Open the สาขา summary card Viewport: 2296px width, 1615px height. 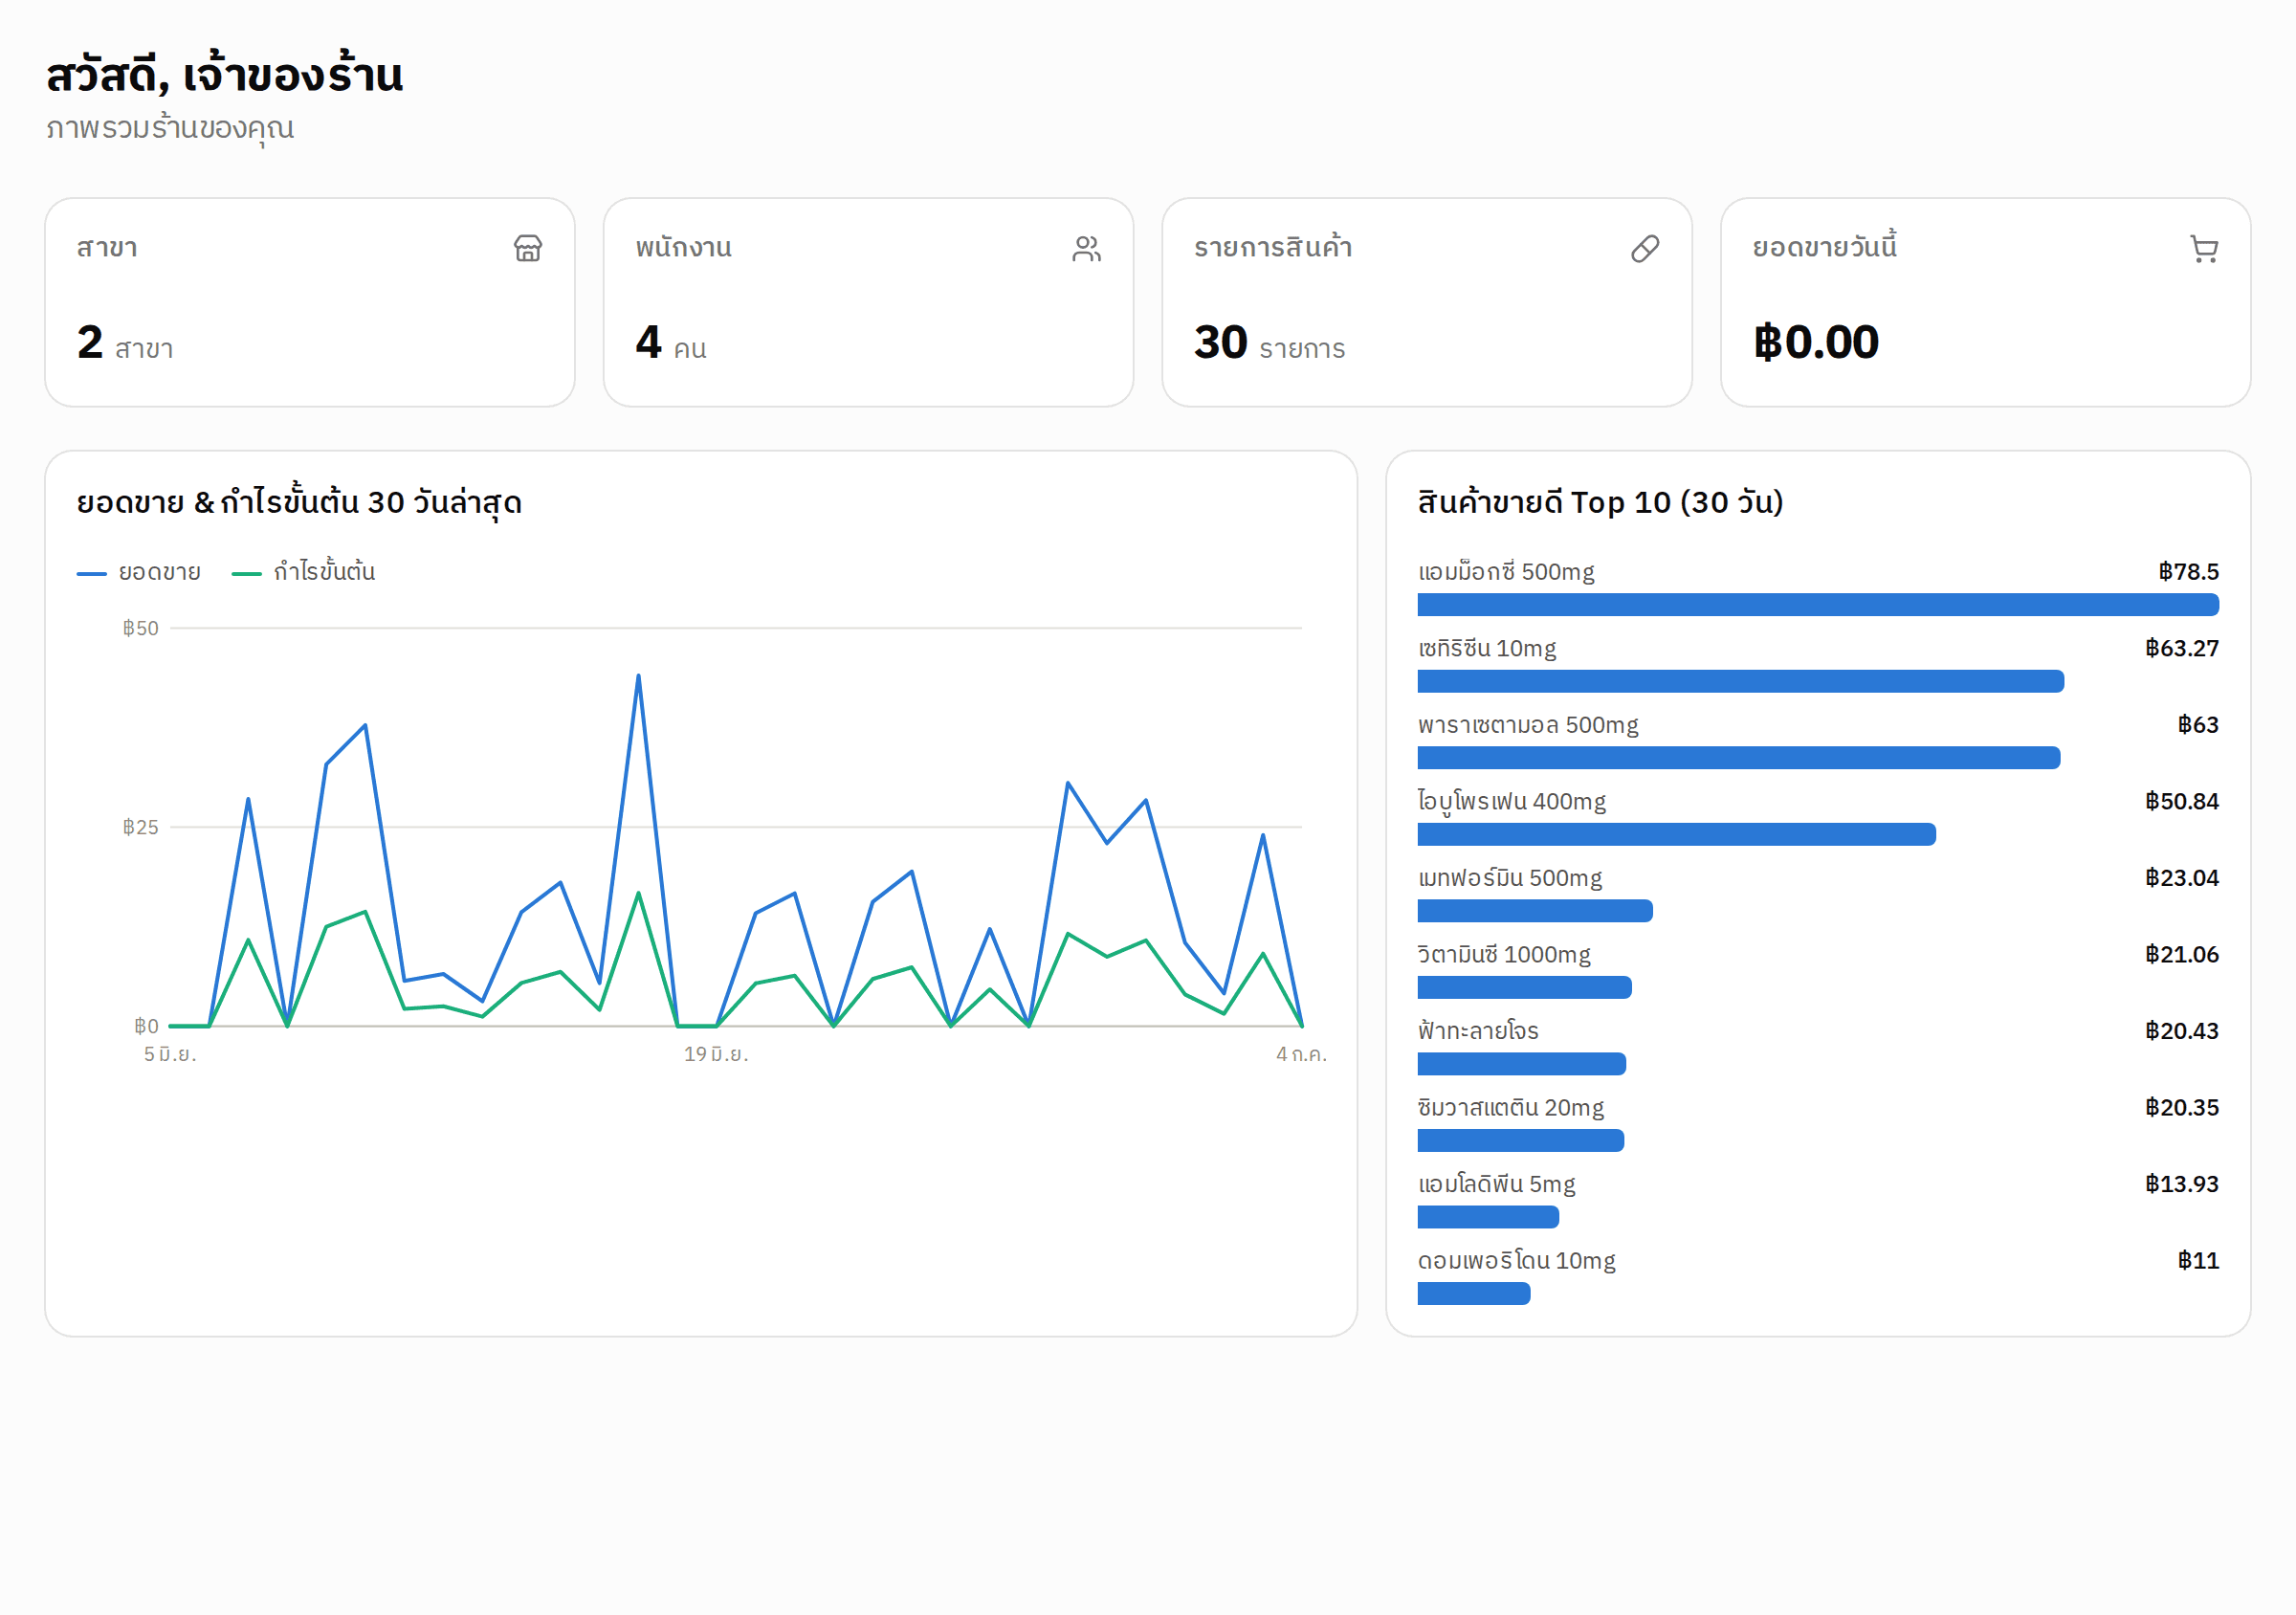pos(310,302)
